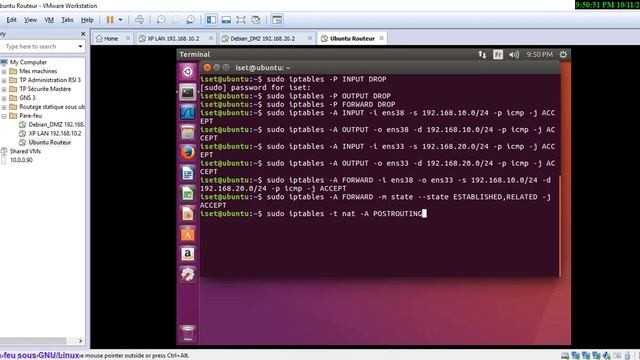Open the snapshot manager toolbar icon
This screenshot has height=360, width=640.
tap(190, 20)
